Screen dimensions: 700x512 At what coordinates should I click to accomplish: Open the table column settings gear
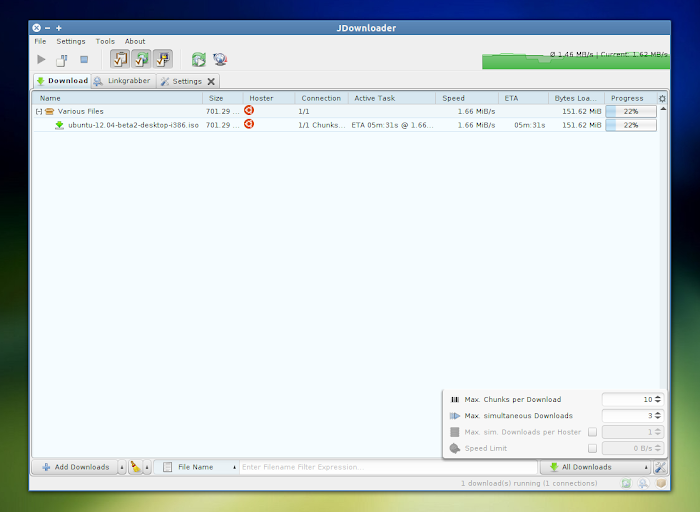coord(662,98)
